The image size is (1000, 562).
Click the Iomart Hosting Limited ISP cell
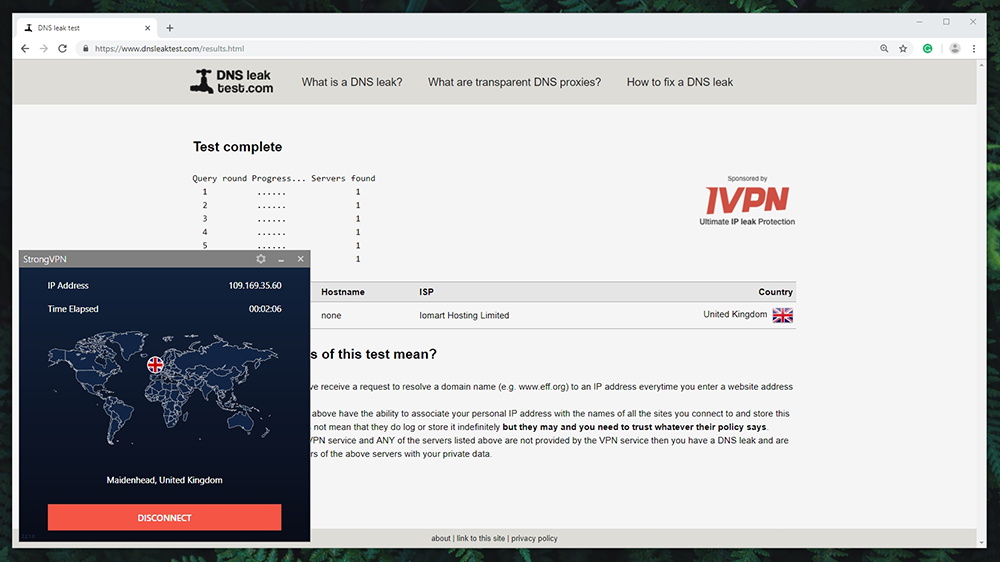pyautogui.click(x=464, y=315)
